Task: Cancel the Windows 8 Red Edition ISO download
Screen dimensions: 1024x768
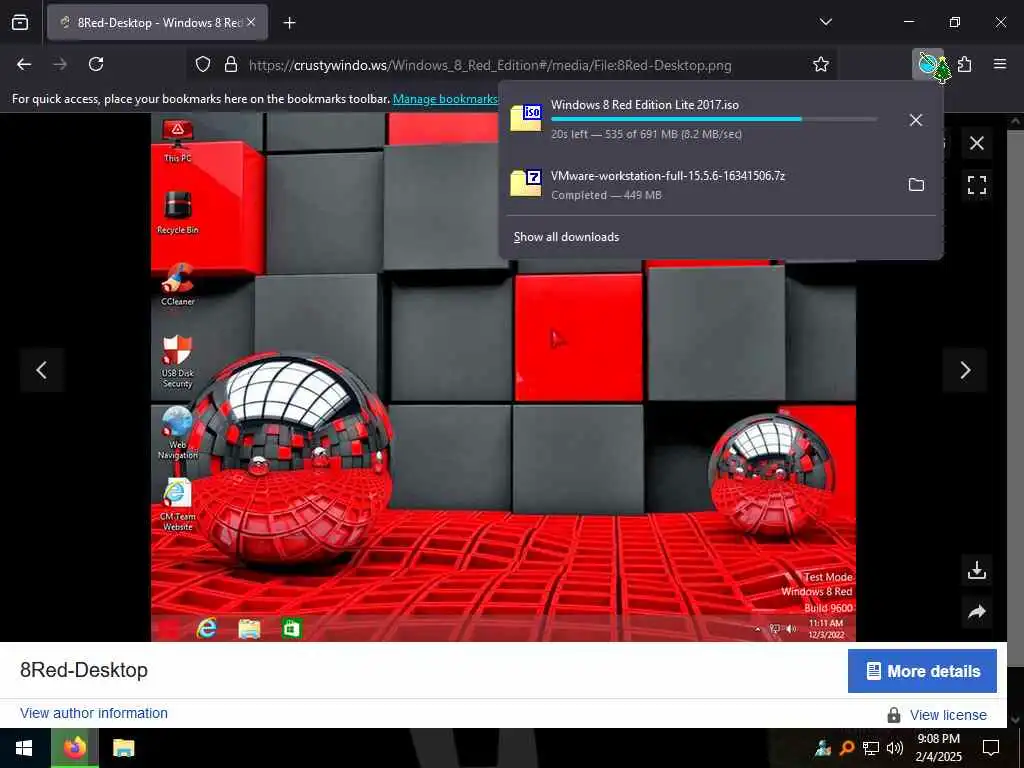Action: click(x=916, y=120)
